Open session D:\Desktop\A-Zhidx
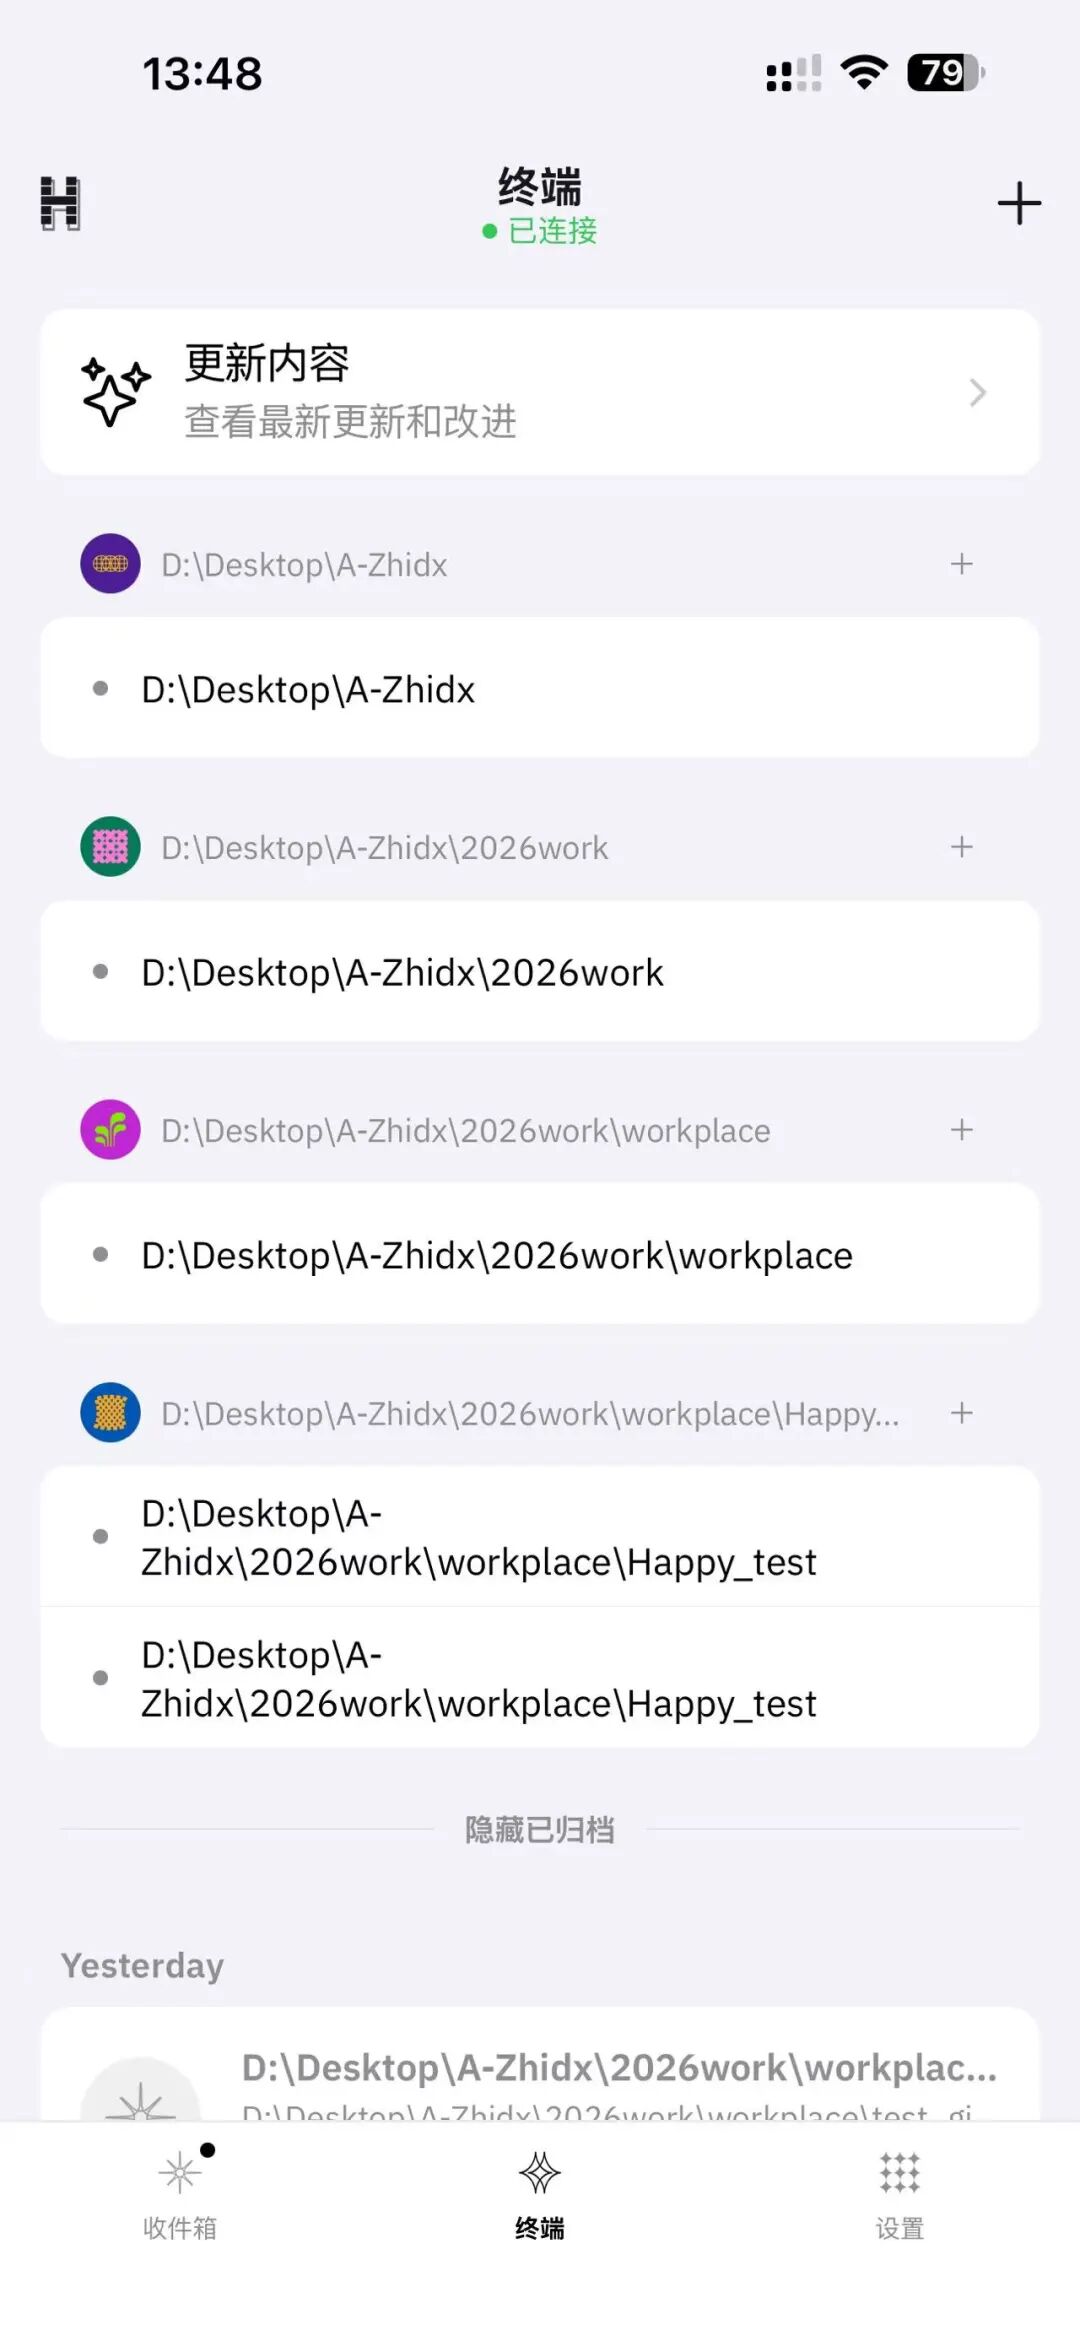 tap(540, 688)
